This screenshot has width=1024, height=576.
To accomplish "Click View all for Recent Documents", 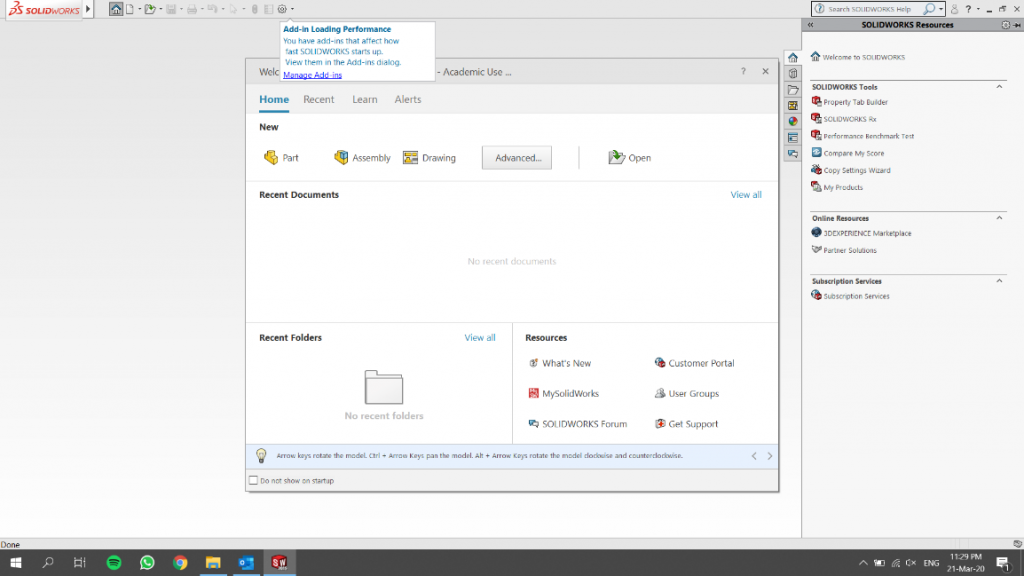I will tap(746, 195).
